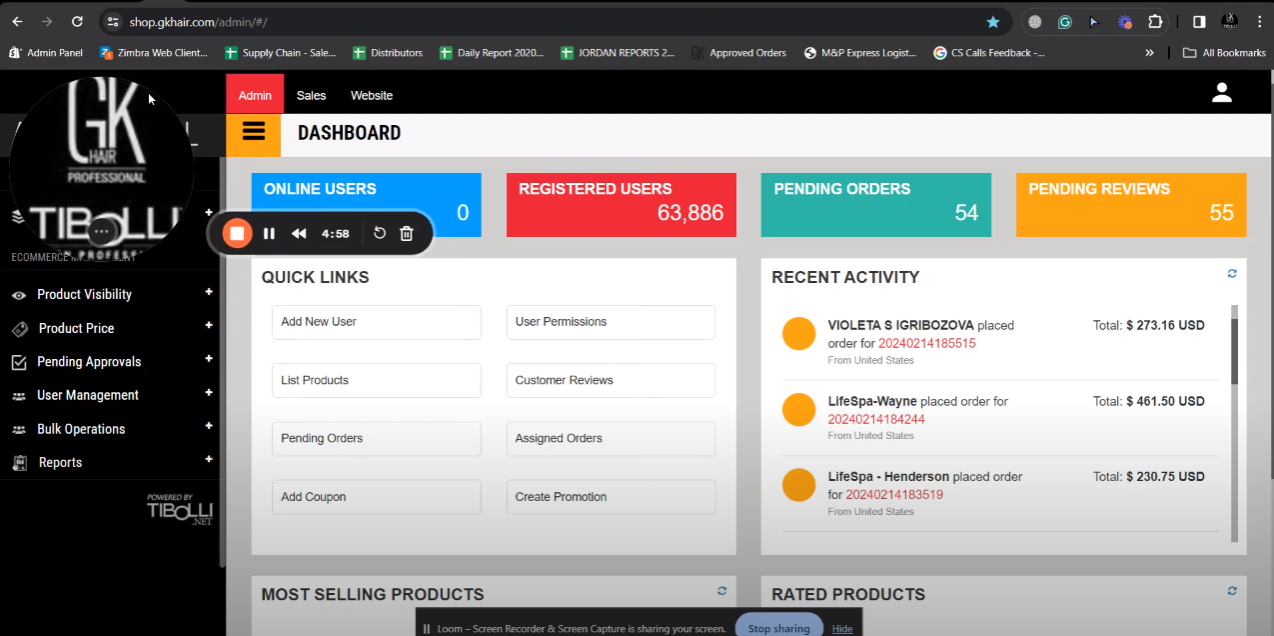Click the hamburger menu icon beside Dashboard

[253, 133]
